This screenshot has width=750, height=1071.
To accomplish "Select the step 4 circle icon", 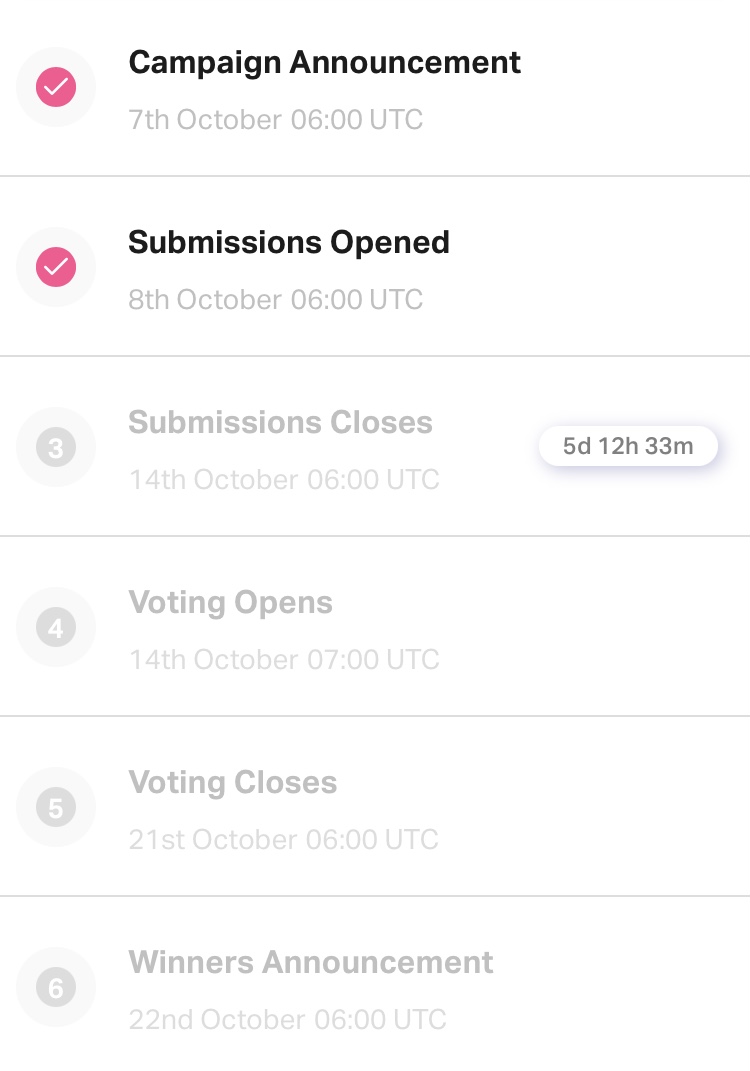I will (x=56, y=627).
